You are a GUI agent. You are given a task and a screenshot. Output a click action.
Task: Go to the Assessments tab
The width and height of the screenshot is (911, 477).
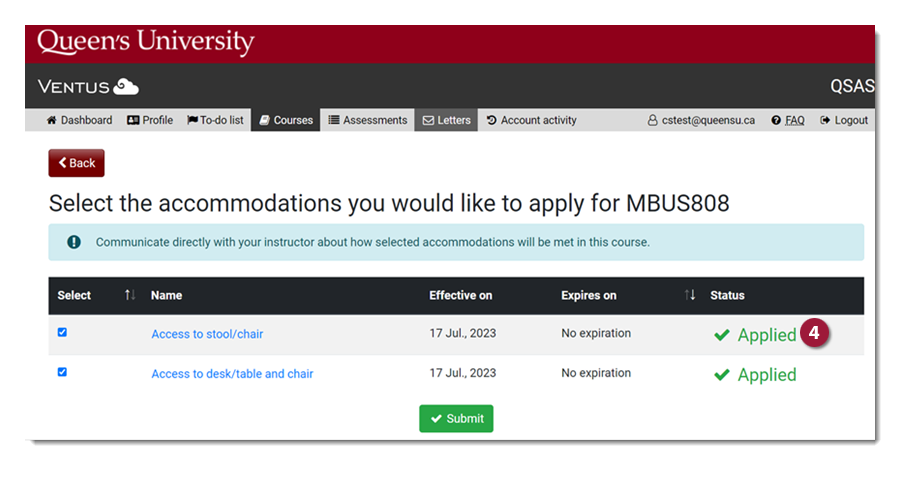click(367, 120)
